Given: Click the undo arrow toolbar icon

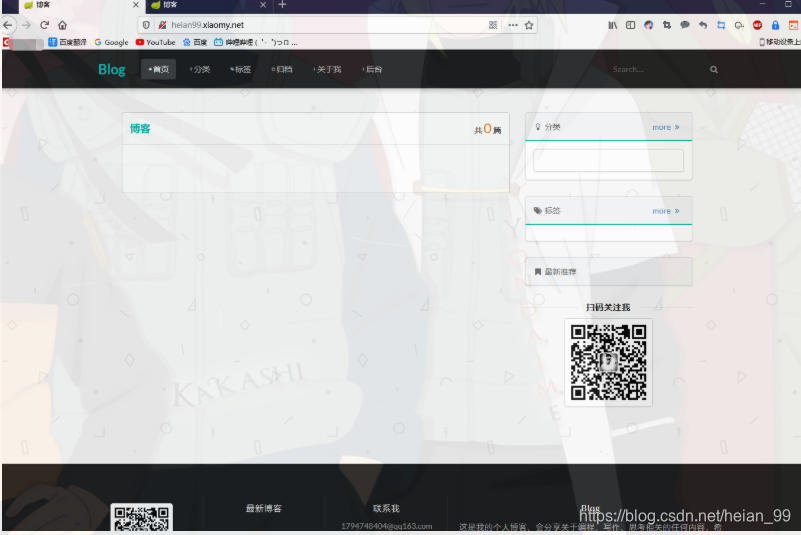Looking at the screenshot, I should pos(703,25).
